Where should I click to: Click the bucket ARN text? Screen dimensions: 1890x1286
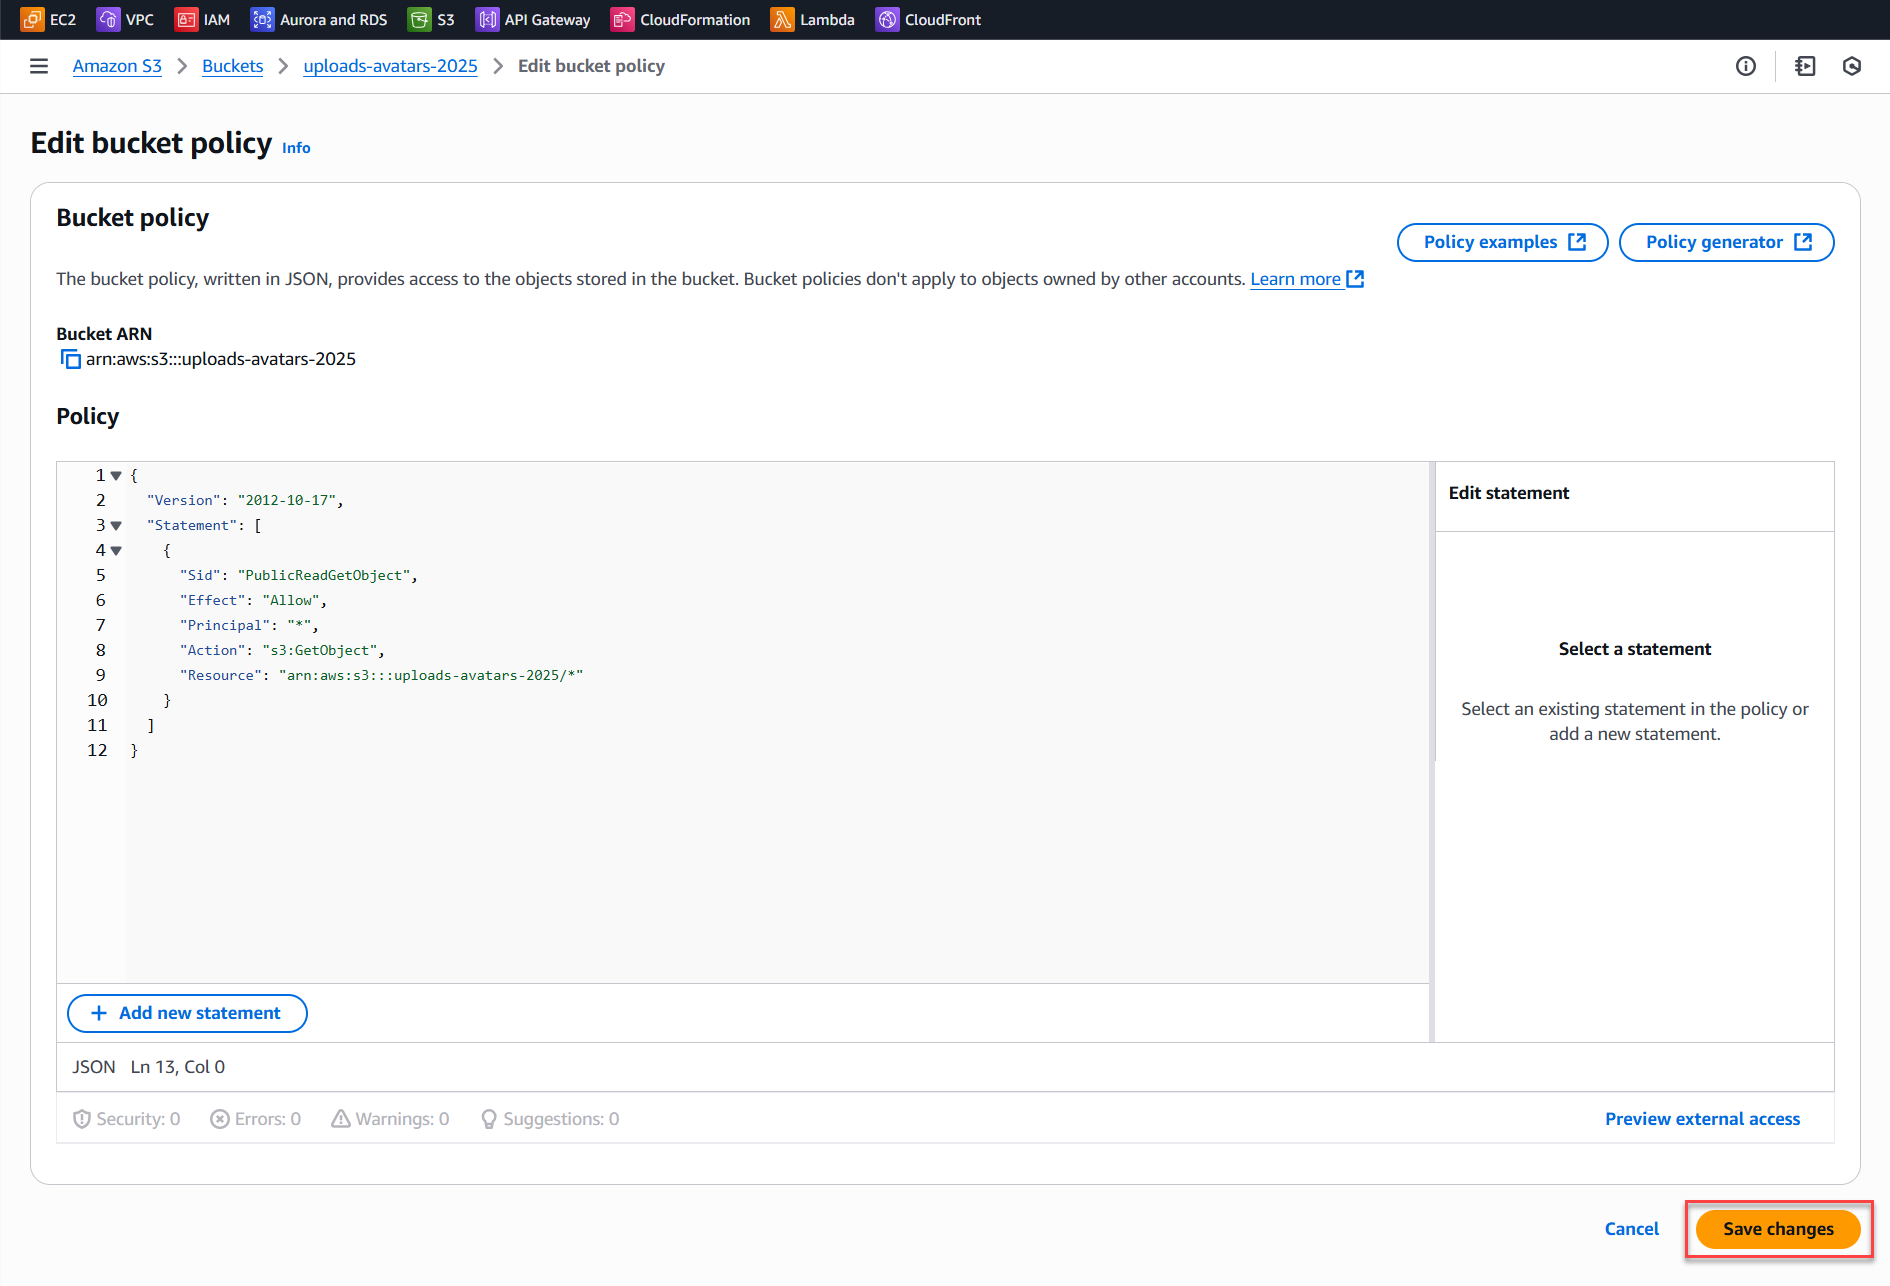(x=221, y=359)
